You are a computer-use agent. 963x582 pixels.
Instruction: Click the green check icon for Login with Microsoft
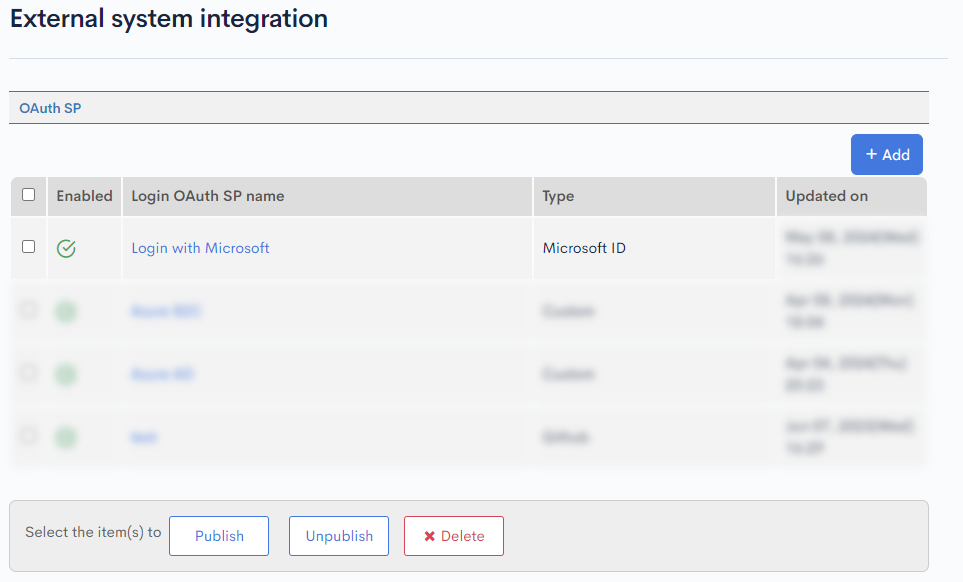66,247
